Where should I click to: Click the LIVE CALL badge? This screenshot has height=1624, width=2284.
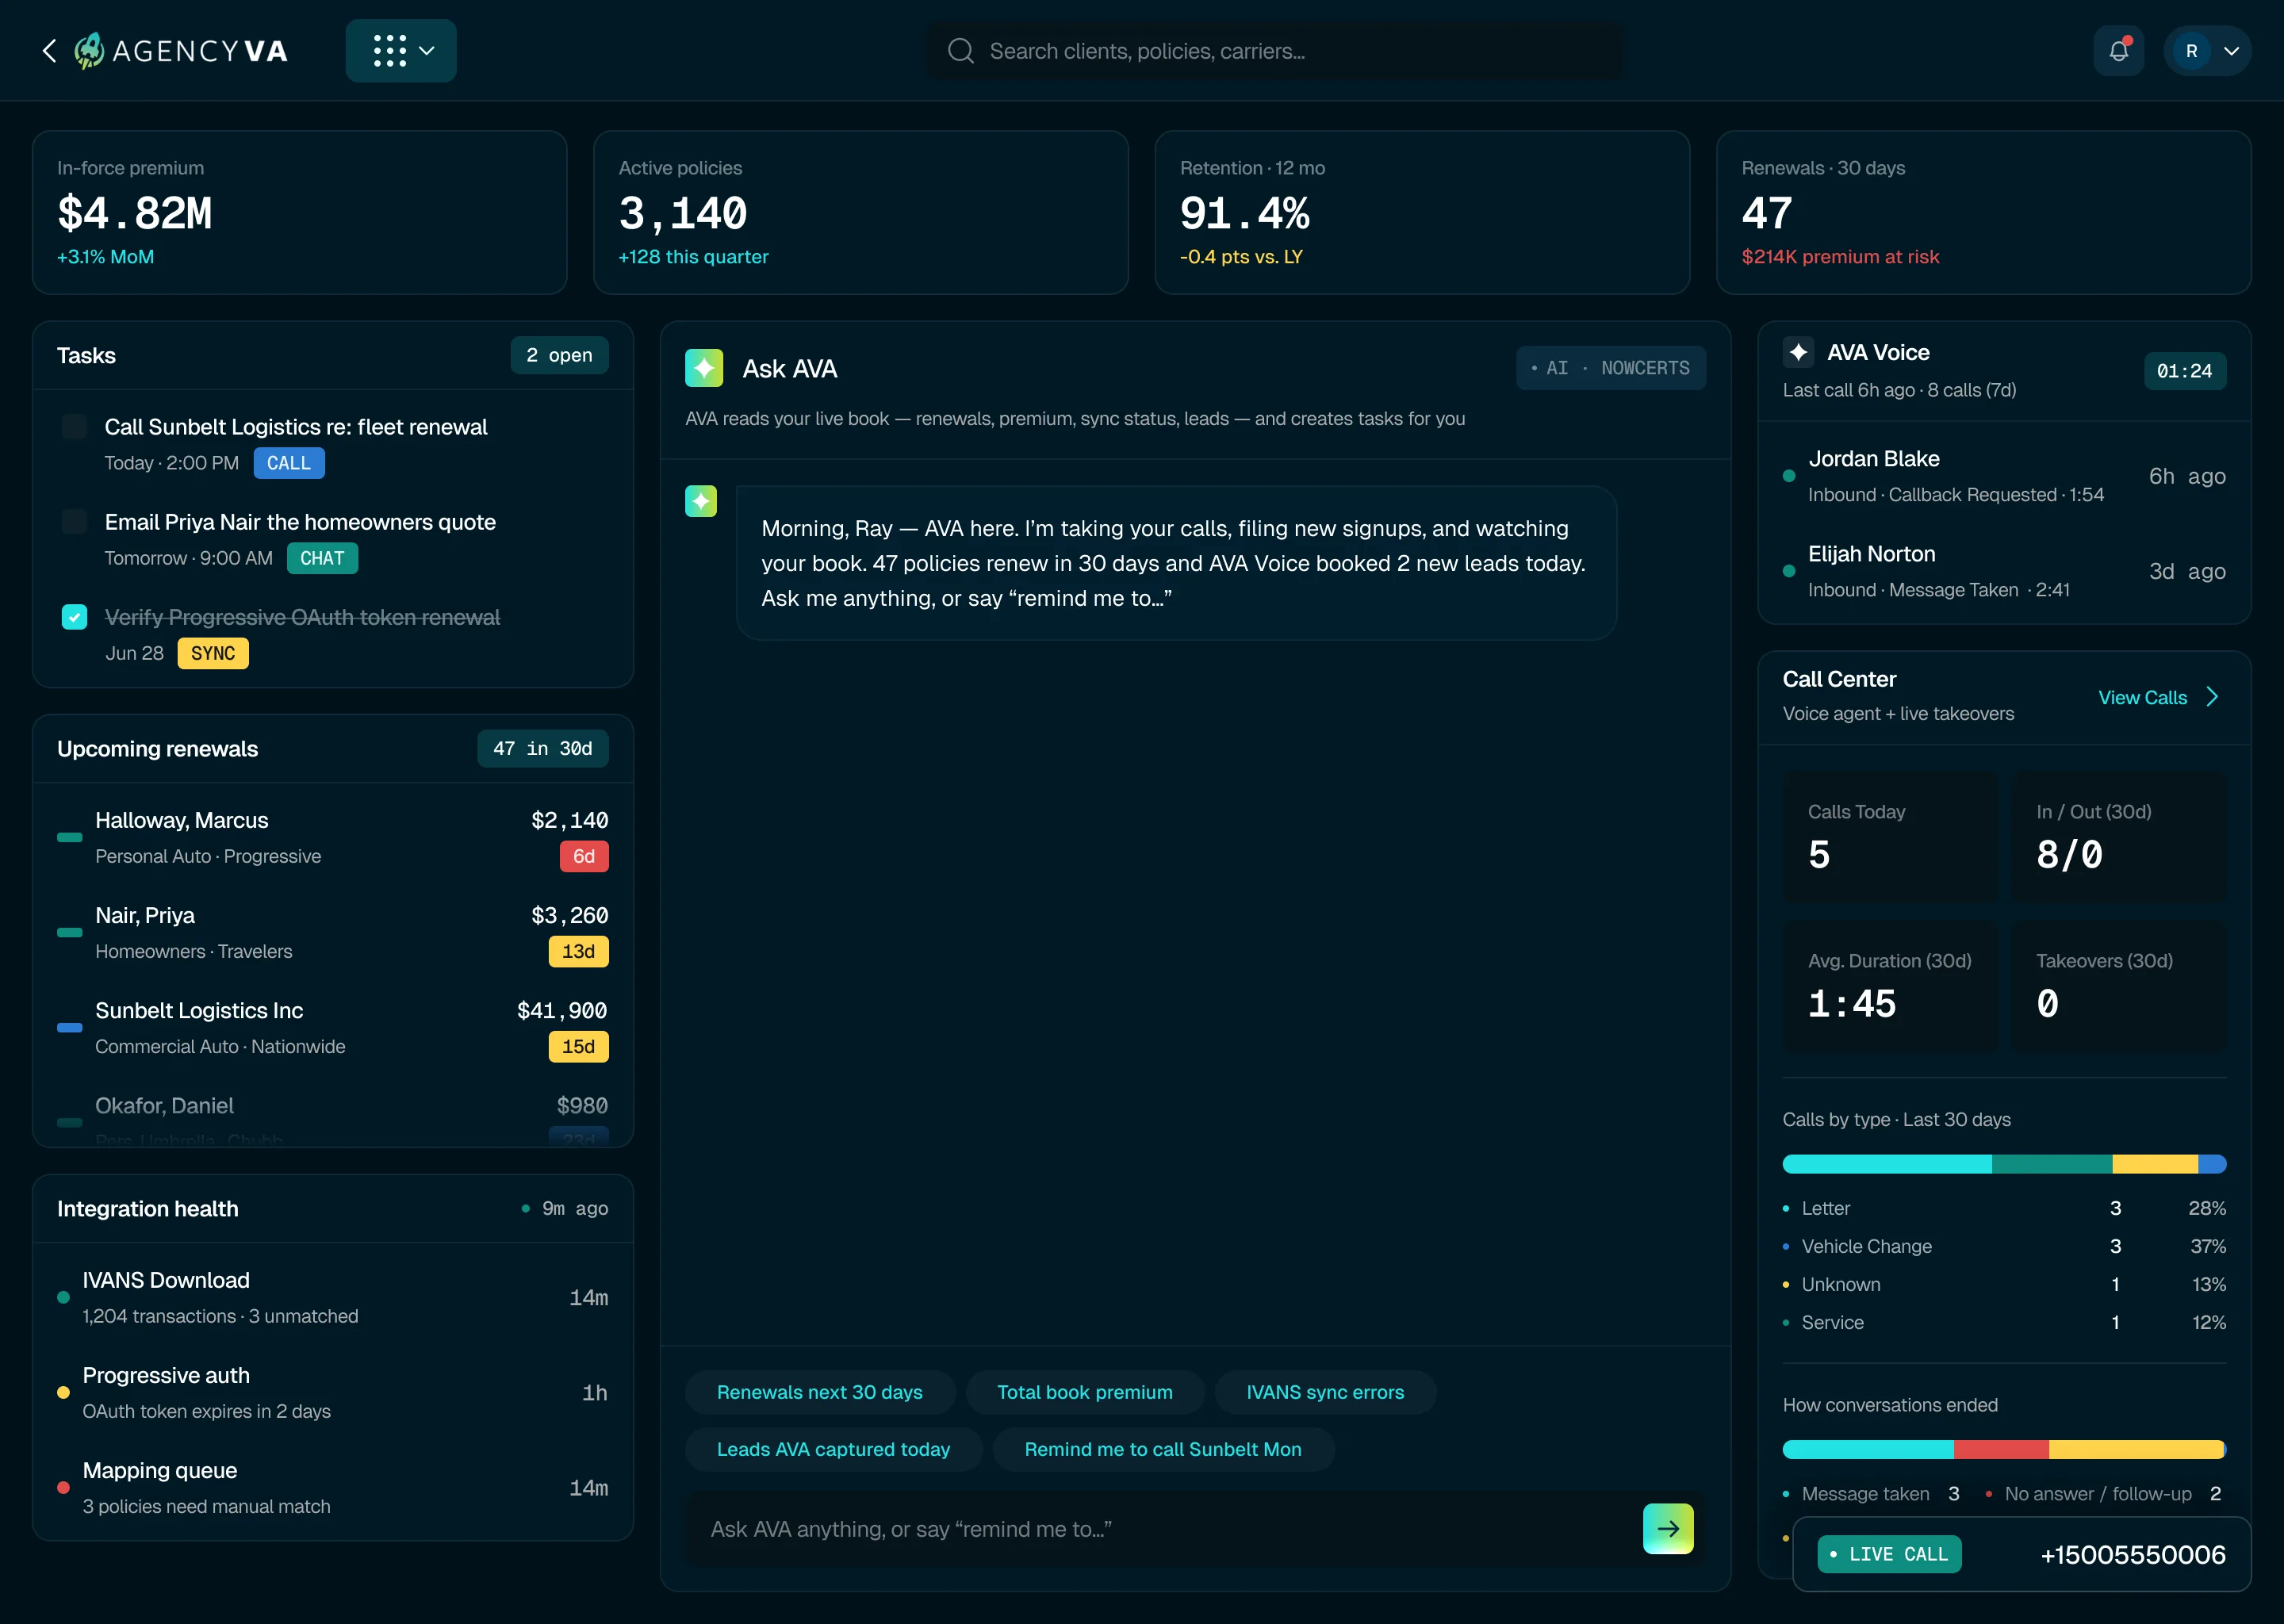click(1889, 1554)
